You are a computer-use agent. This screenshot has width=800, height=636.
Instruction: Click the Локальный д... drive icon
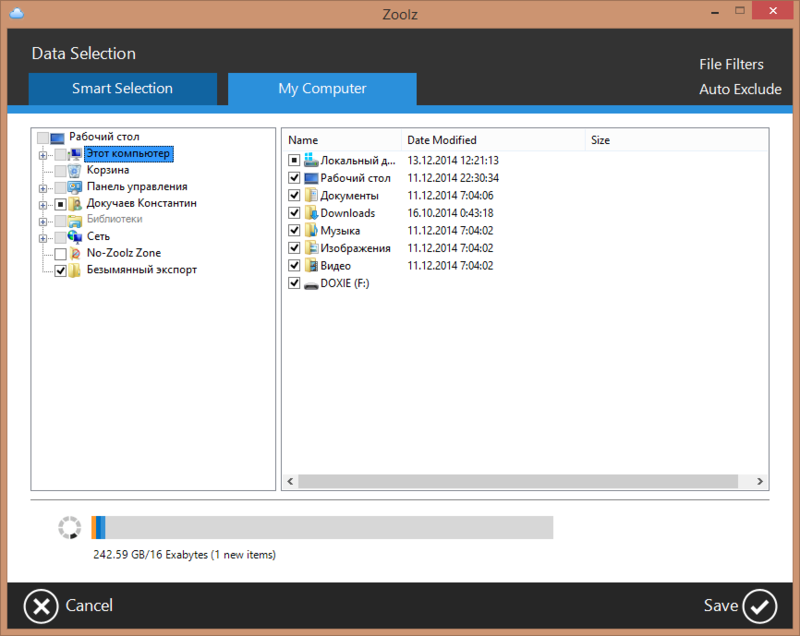(x=311, y=160)
